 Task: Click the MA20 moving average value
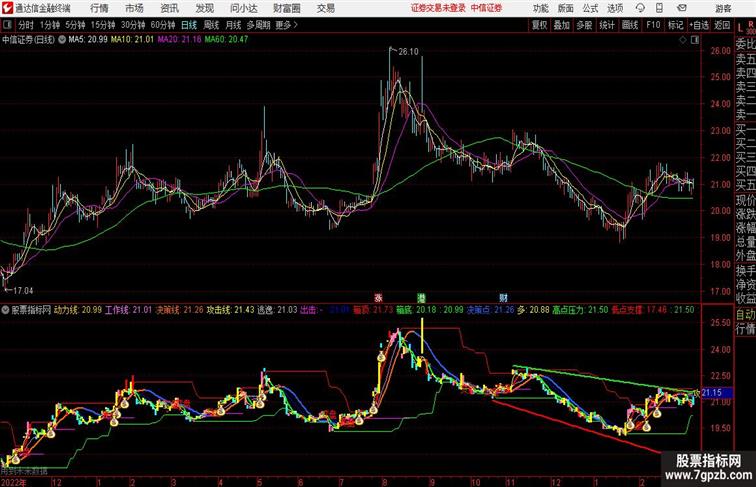coord(179,40)
